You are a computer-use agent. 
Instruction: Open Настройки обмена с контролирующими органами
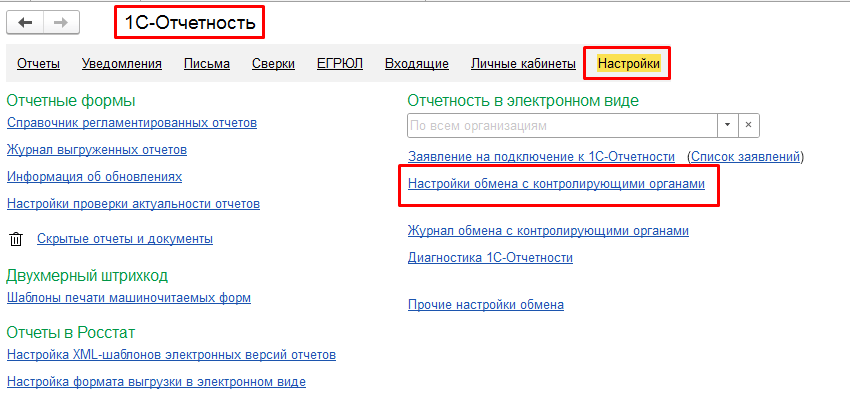[x=556, y=184]
